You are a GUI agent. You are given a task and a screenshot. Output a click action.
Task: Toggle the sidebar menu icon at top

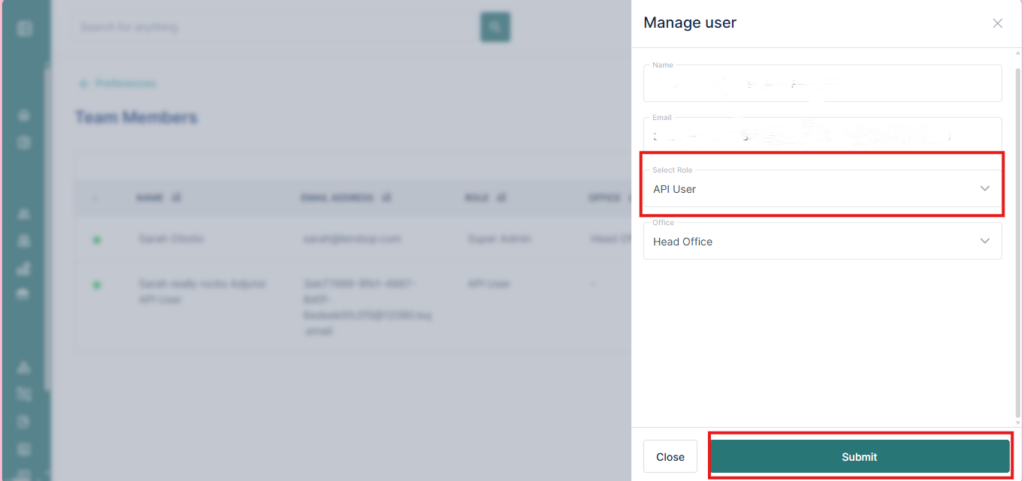pyautogui.click(x=24, y=28)
